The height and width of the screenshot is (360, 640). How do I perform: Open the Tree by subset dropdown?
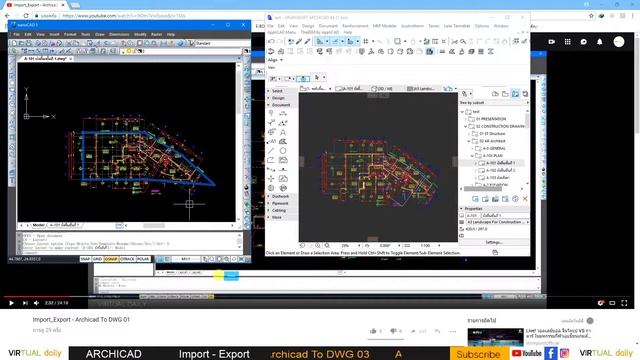click(494, 103)
